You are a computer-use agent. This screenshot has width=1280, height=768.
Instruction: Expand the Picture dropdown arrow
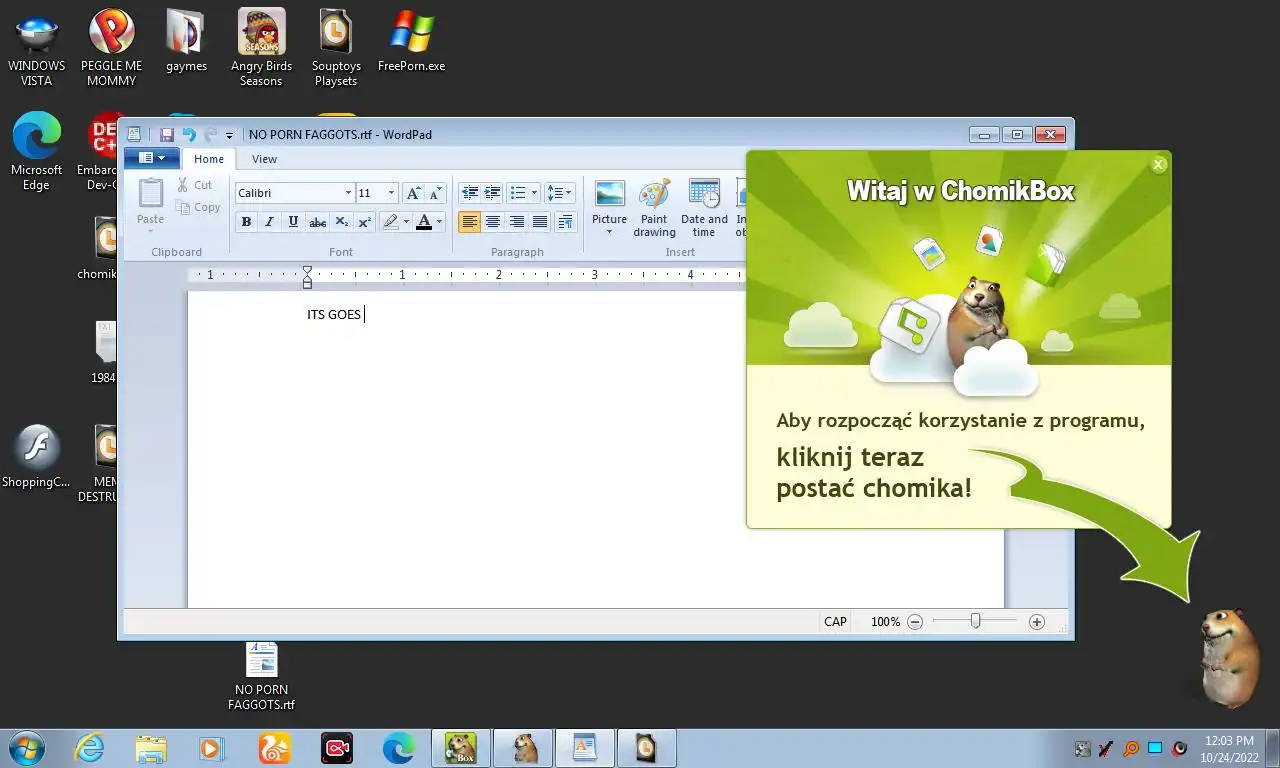609,232
